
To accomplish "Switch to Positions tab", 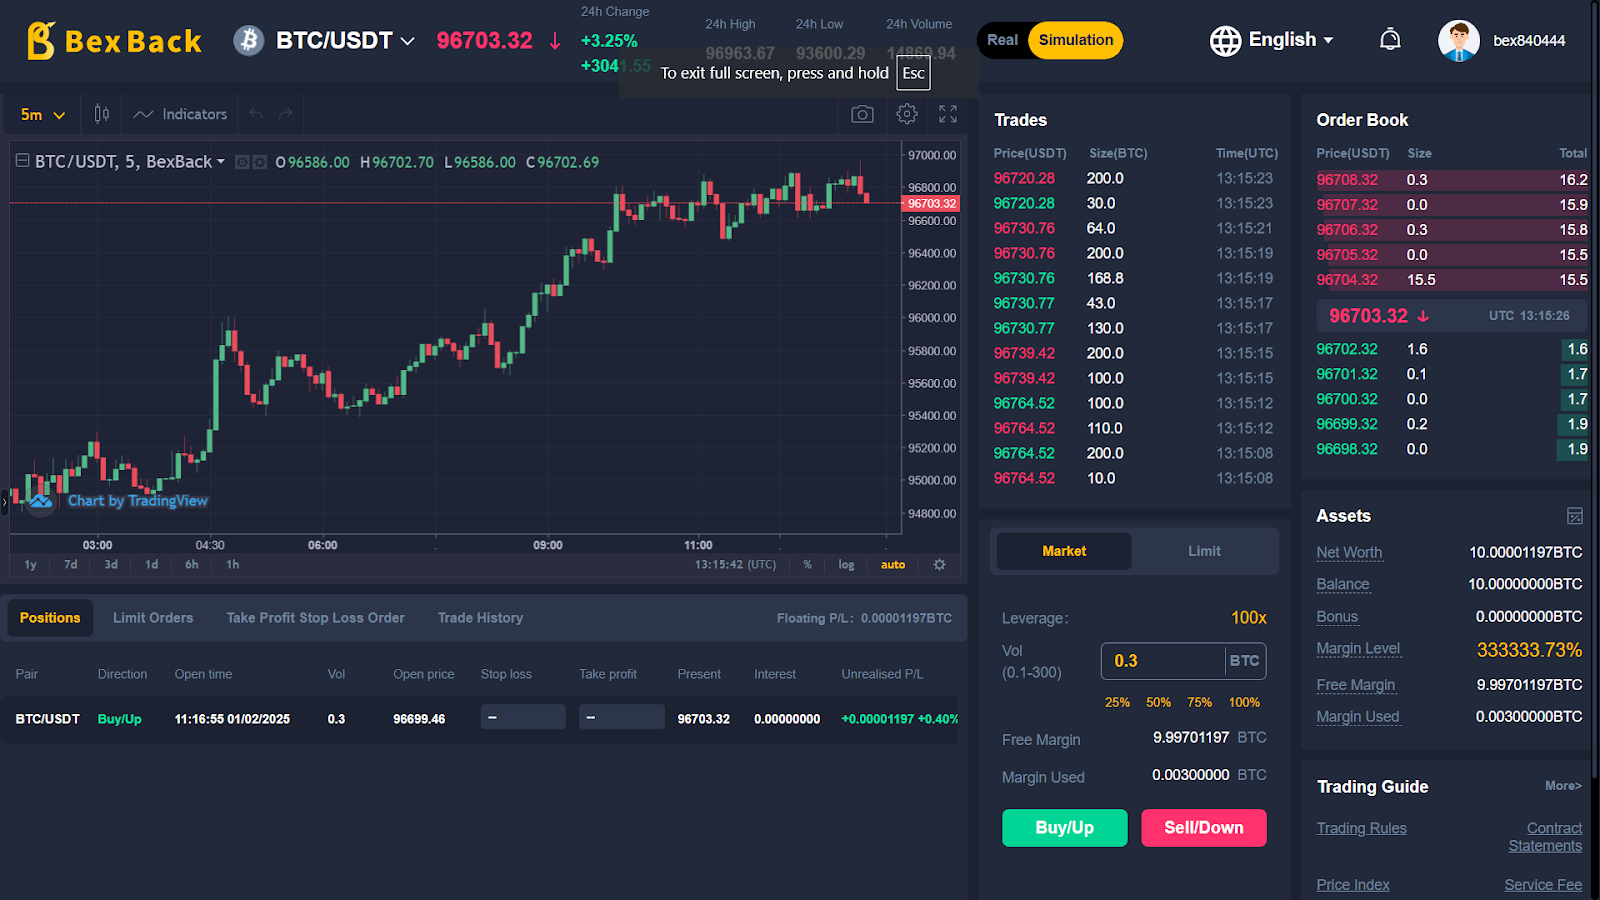I will [50, 618].
